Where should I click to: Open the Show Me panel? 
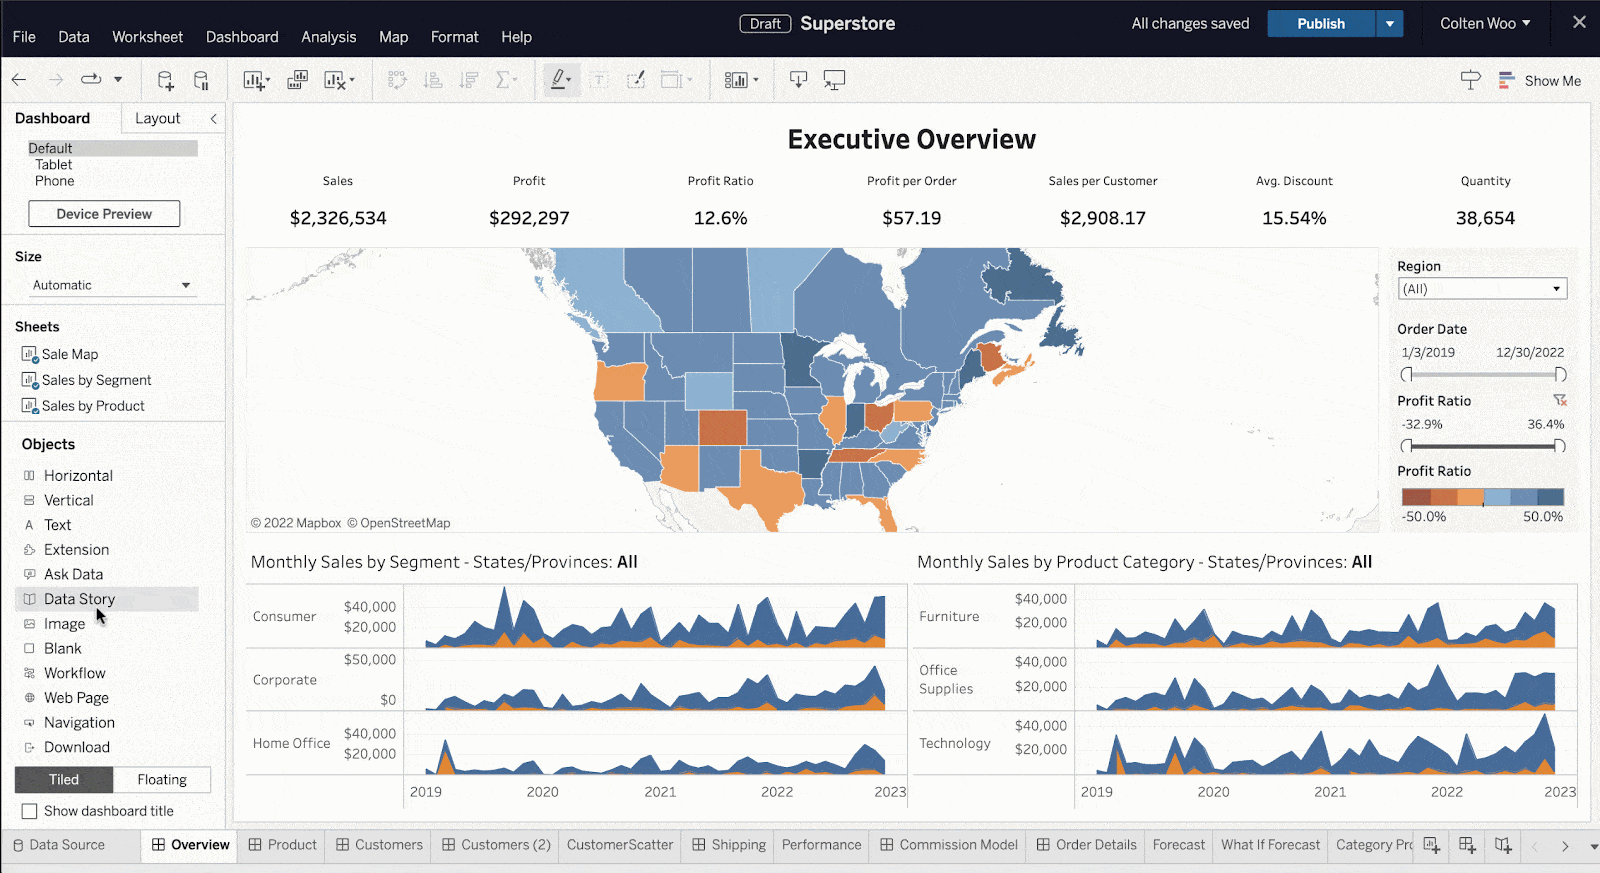click(x=1540, y=80)
